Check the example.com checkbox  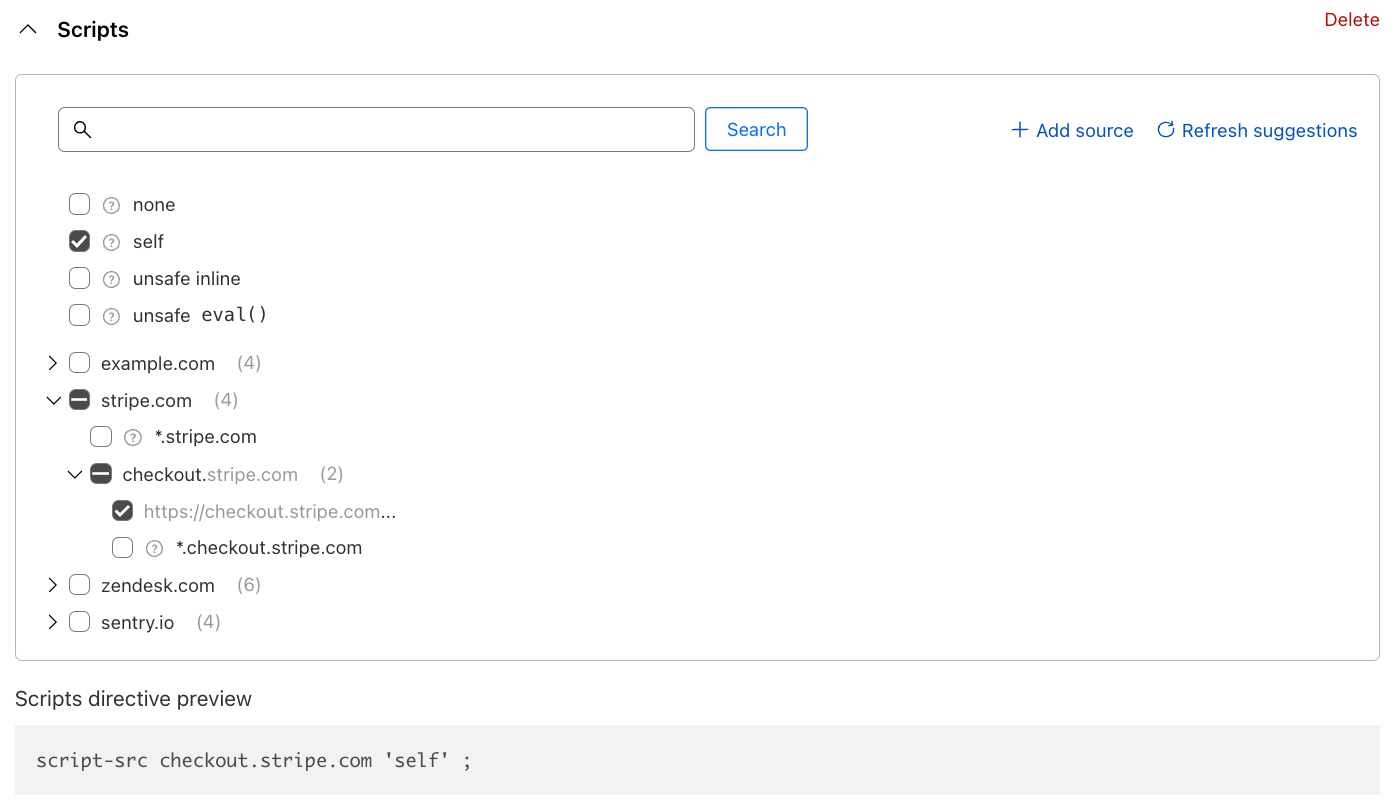[x=80, y=363]
